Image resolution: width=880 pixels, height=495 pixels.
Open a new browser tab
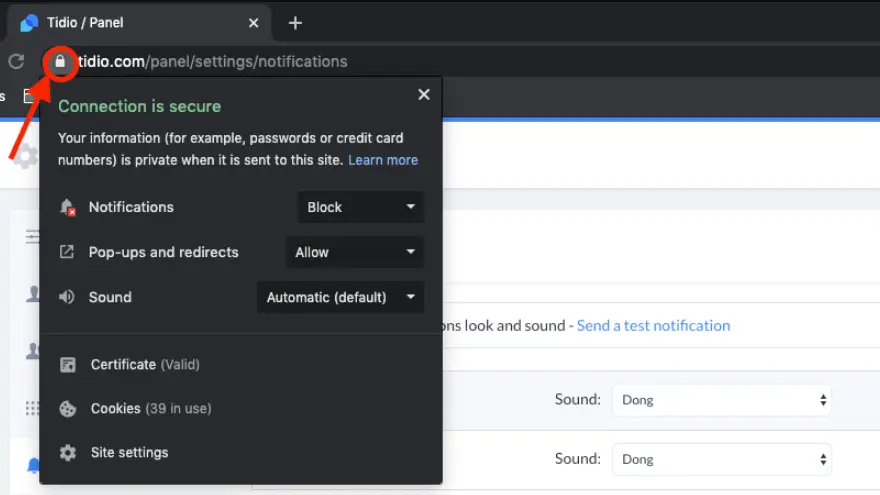(x=295, y=23)
